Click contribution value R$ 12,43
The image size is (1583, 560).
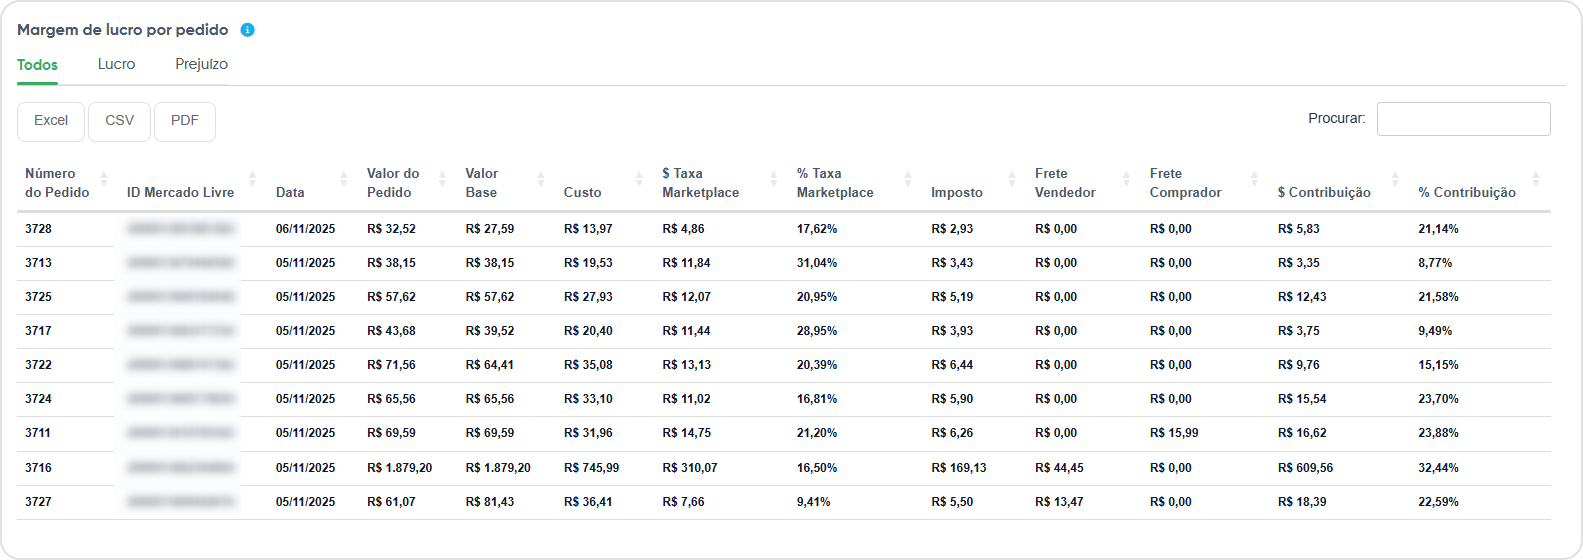point(1302,297)
